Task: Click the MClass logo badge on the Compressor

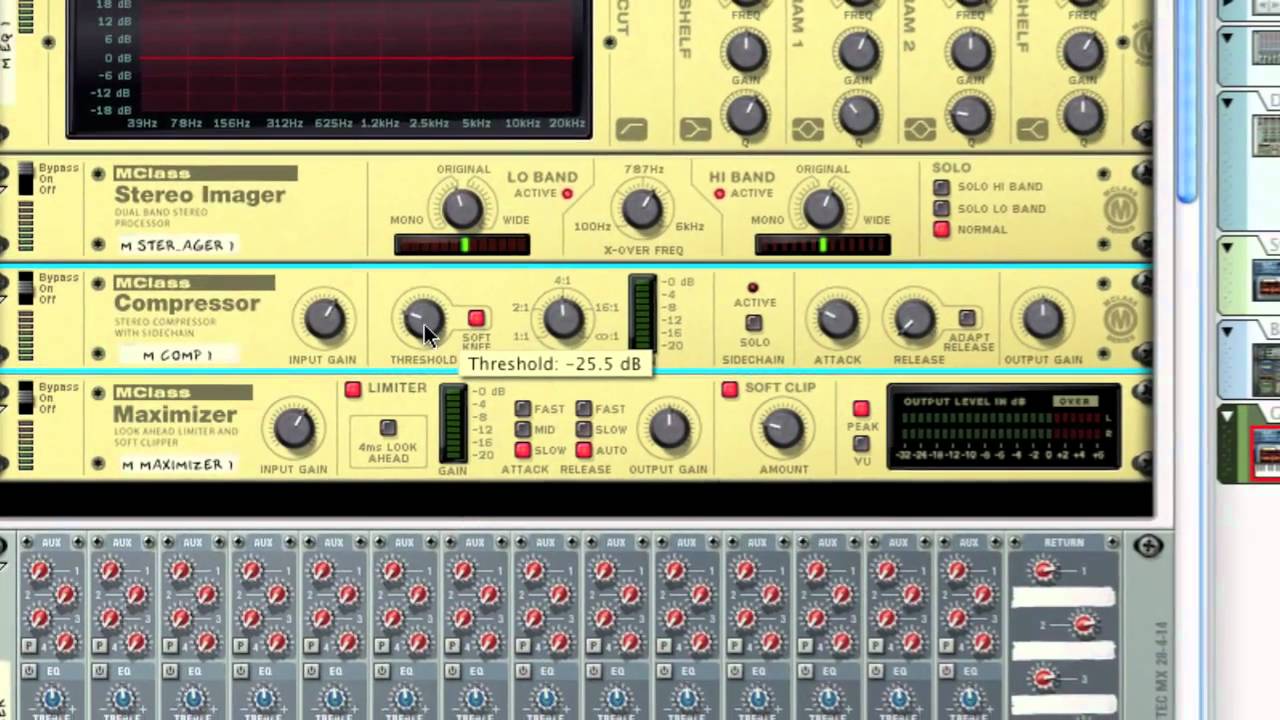Action: click(x=1120, y=320)
